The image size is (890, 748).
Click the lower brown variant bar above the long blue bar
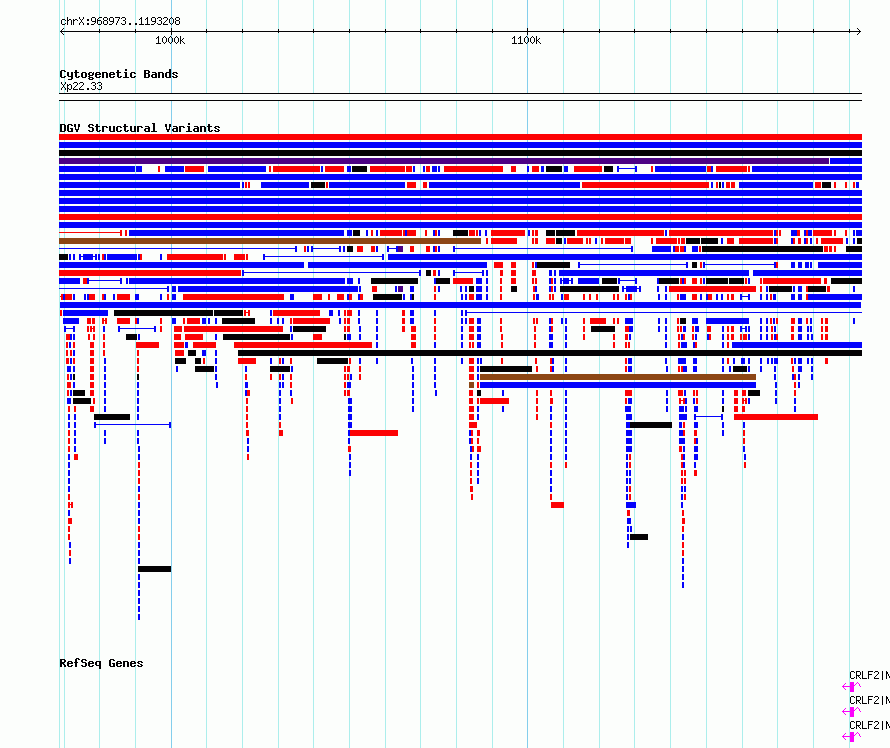tap(618, 377)
